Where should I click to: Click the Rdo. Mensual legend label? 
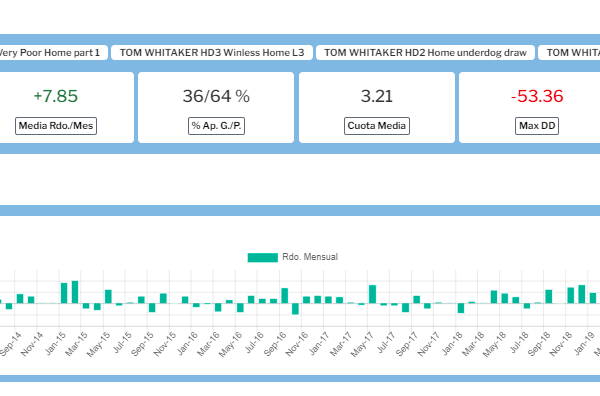click(x=310, y=257)
